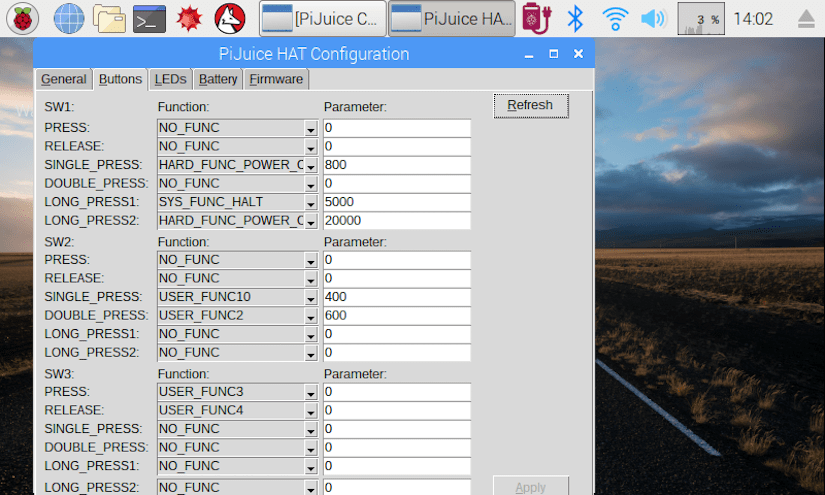This screenshot has width=825, height=495.
Task: Open the Raspberry Pi main menu
Action: [22, 18]
